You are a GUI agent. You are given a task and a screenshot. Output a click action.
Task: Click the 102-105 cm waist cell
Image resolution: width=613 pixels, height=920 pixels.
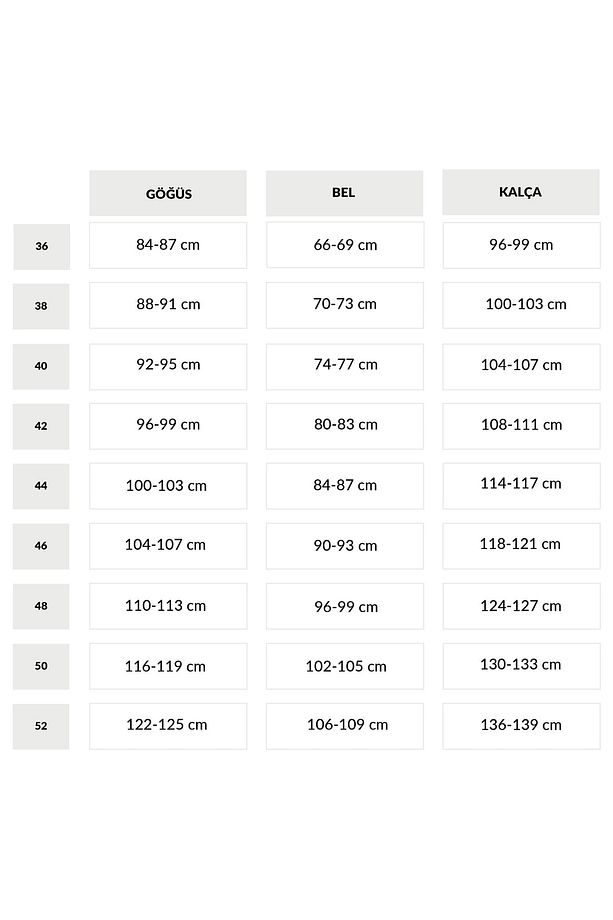(x=344, y=667)
